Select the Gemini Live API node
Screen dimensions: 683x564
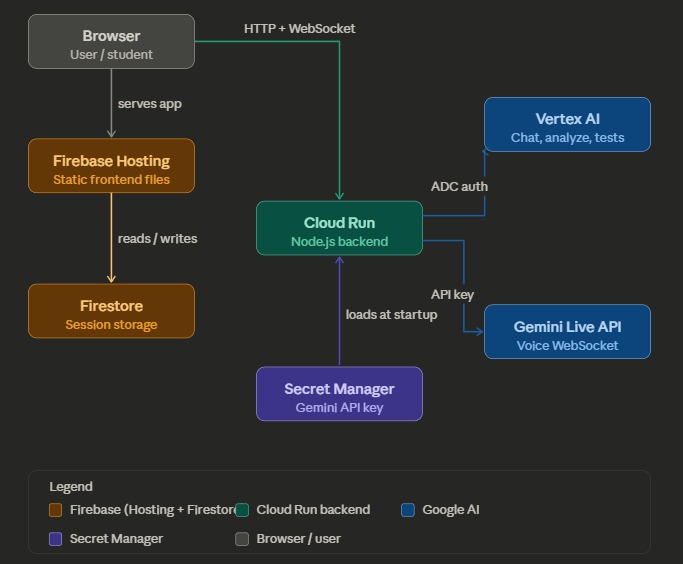coord(567,331)
